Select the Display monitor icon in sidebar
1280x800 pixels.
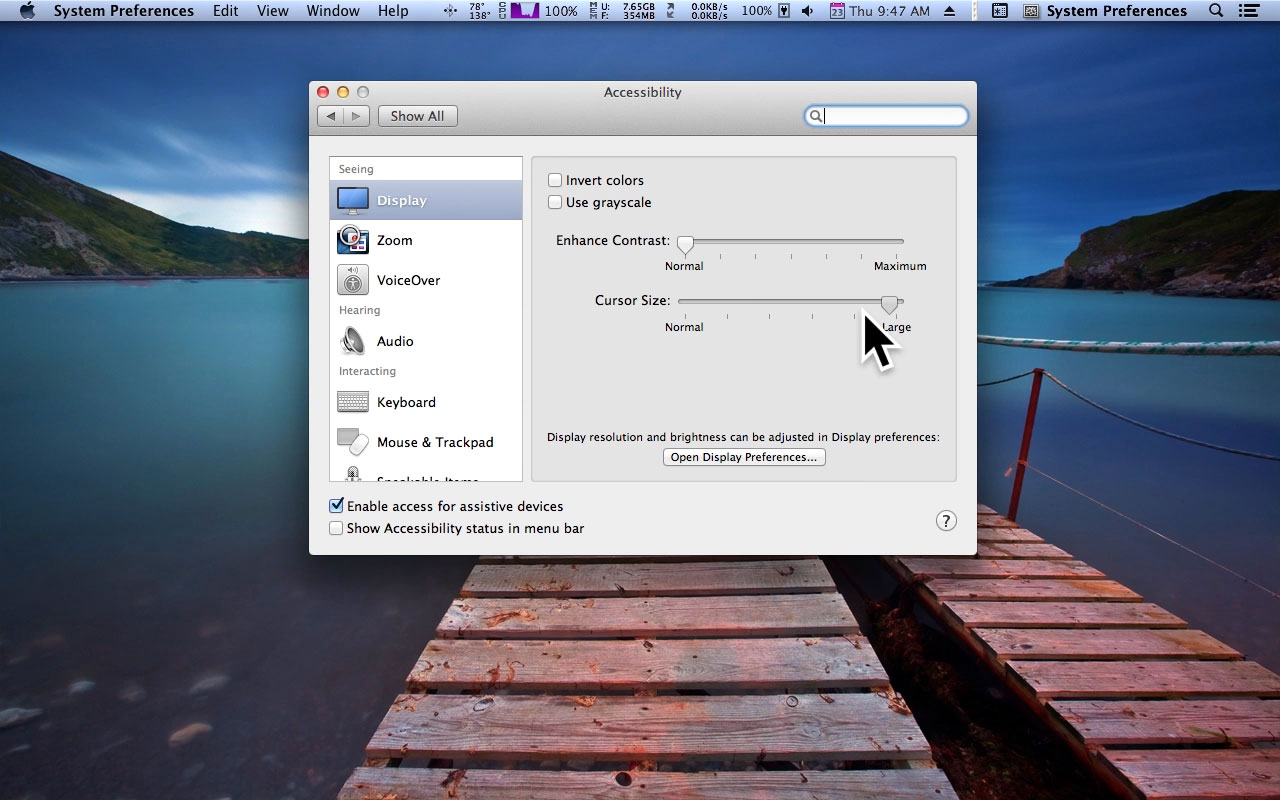pyautogui.click(x=353, y=200)
